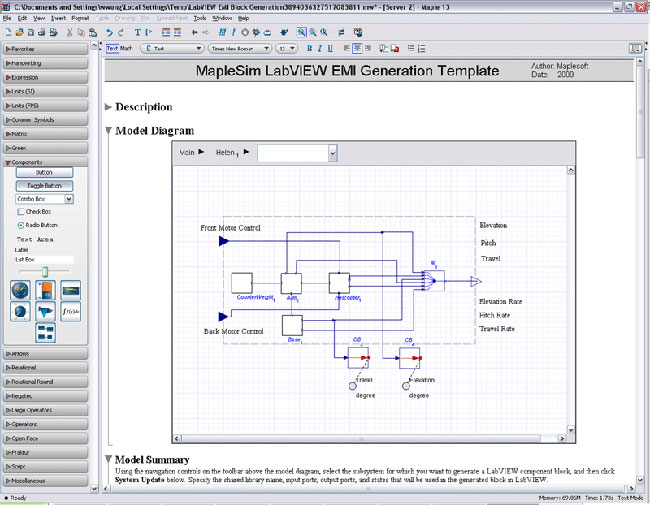Select the Radio Button component in palette
This screenshot has height=505, width=650.
[x=37, y=225]
